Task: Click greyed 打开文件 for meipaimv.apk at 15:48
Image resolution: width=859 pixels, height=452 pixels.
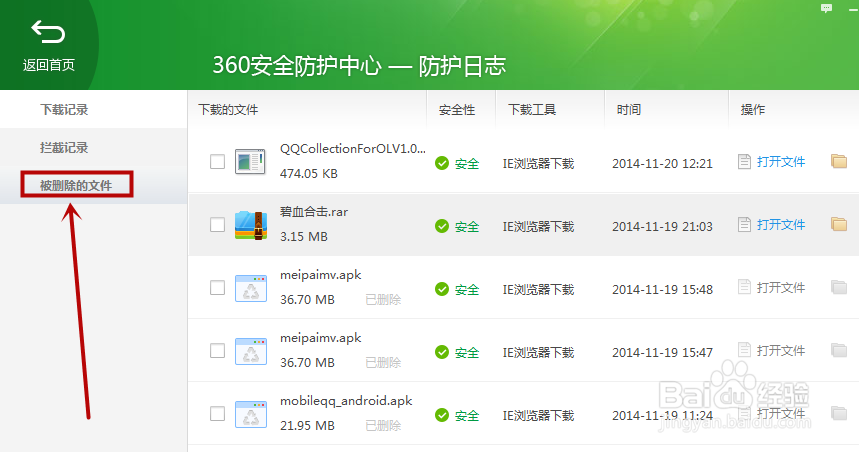Action: [781, 288]
